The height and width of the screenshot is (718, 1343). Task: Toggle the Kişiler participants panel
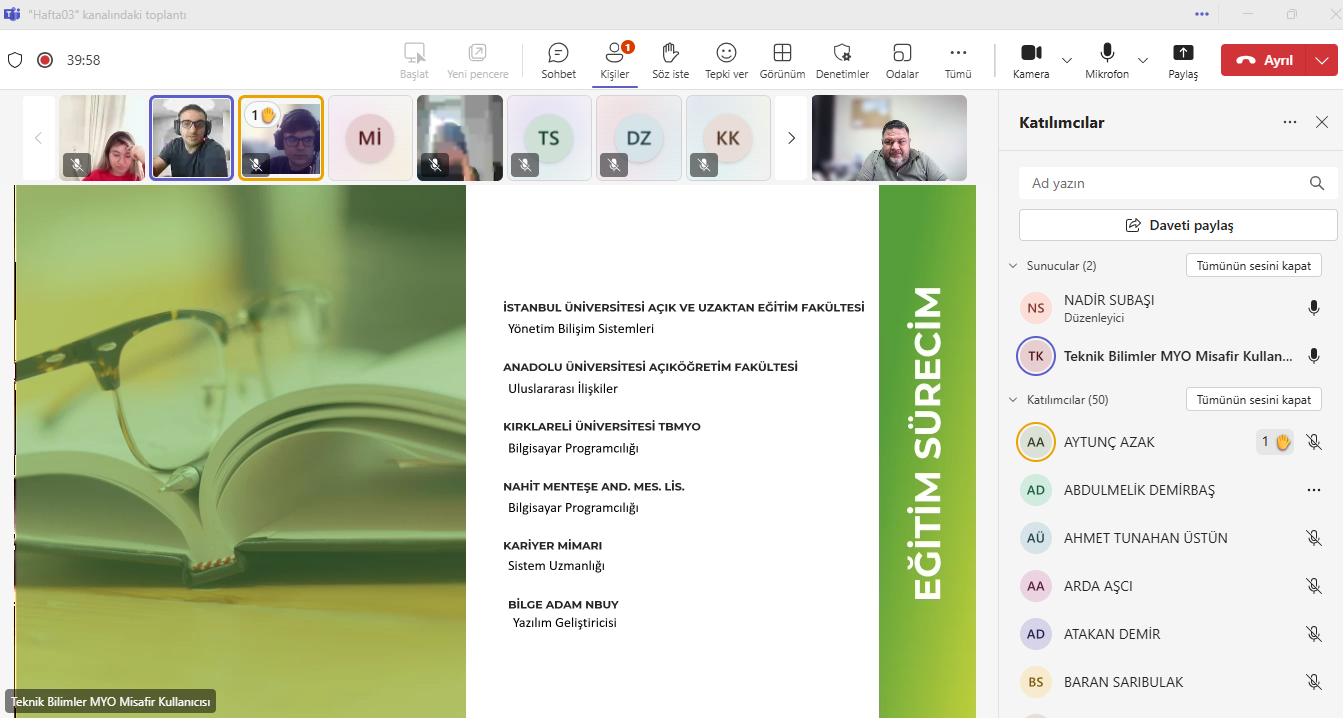click(615, 60)
